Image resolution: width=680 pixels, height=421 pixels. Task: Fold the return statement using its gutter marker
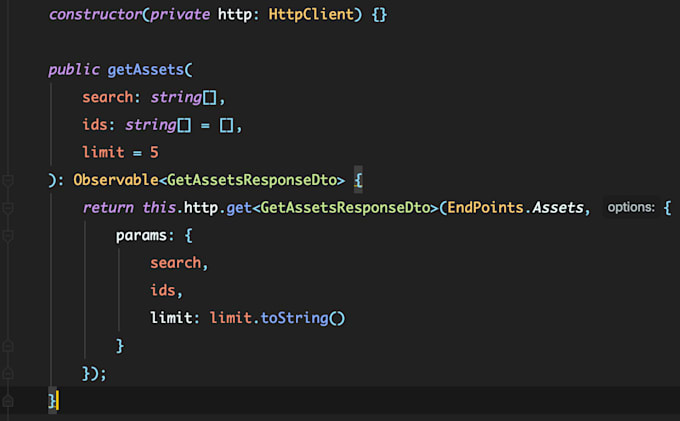pyautogui.click(x=8, y=208)
